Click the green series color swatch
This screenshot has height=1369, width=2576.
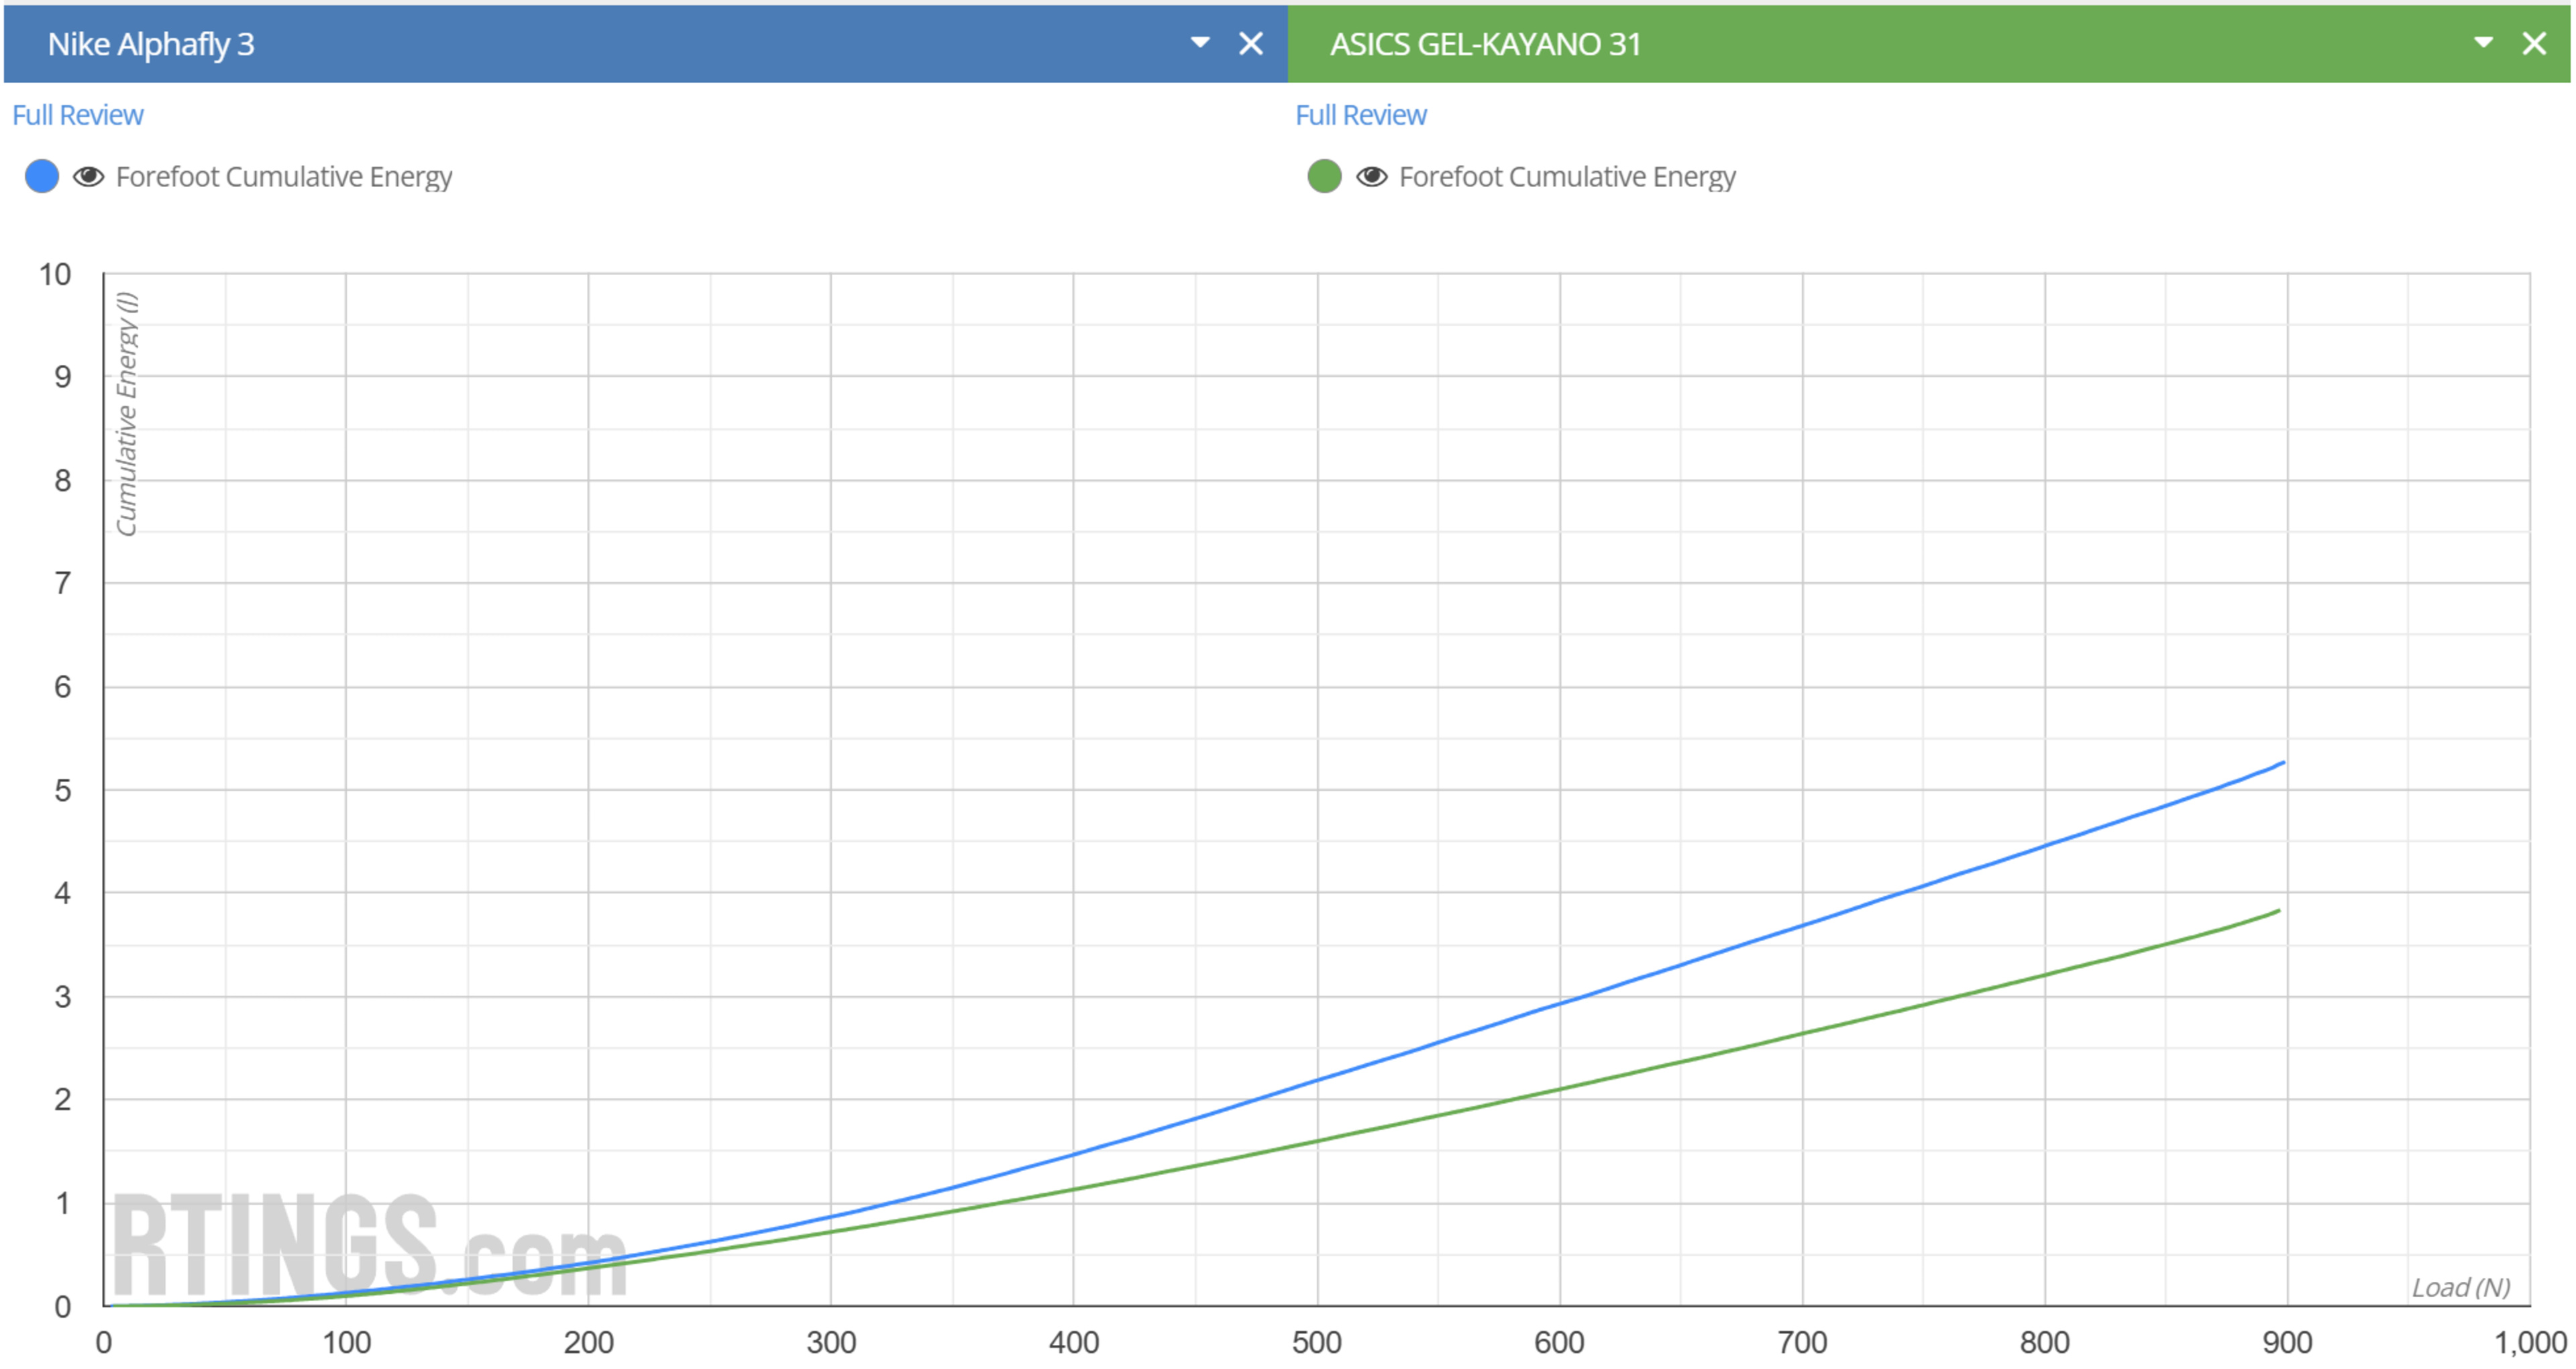[x=1325, y=177]
